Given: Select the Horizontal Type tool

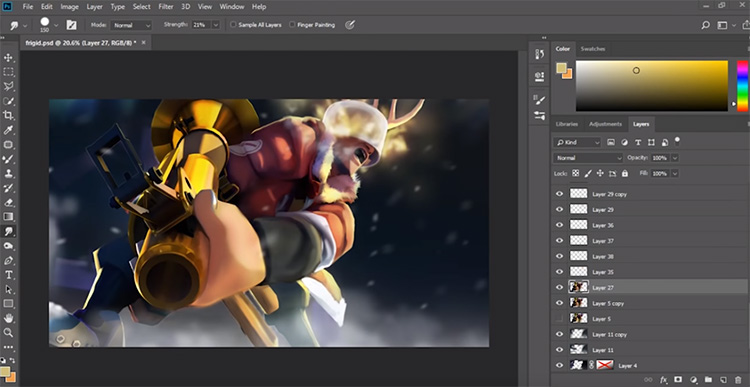Looking at the screenshot, I should pos(8,275).
